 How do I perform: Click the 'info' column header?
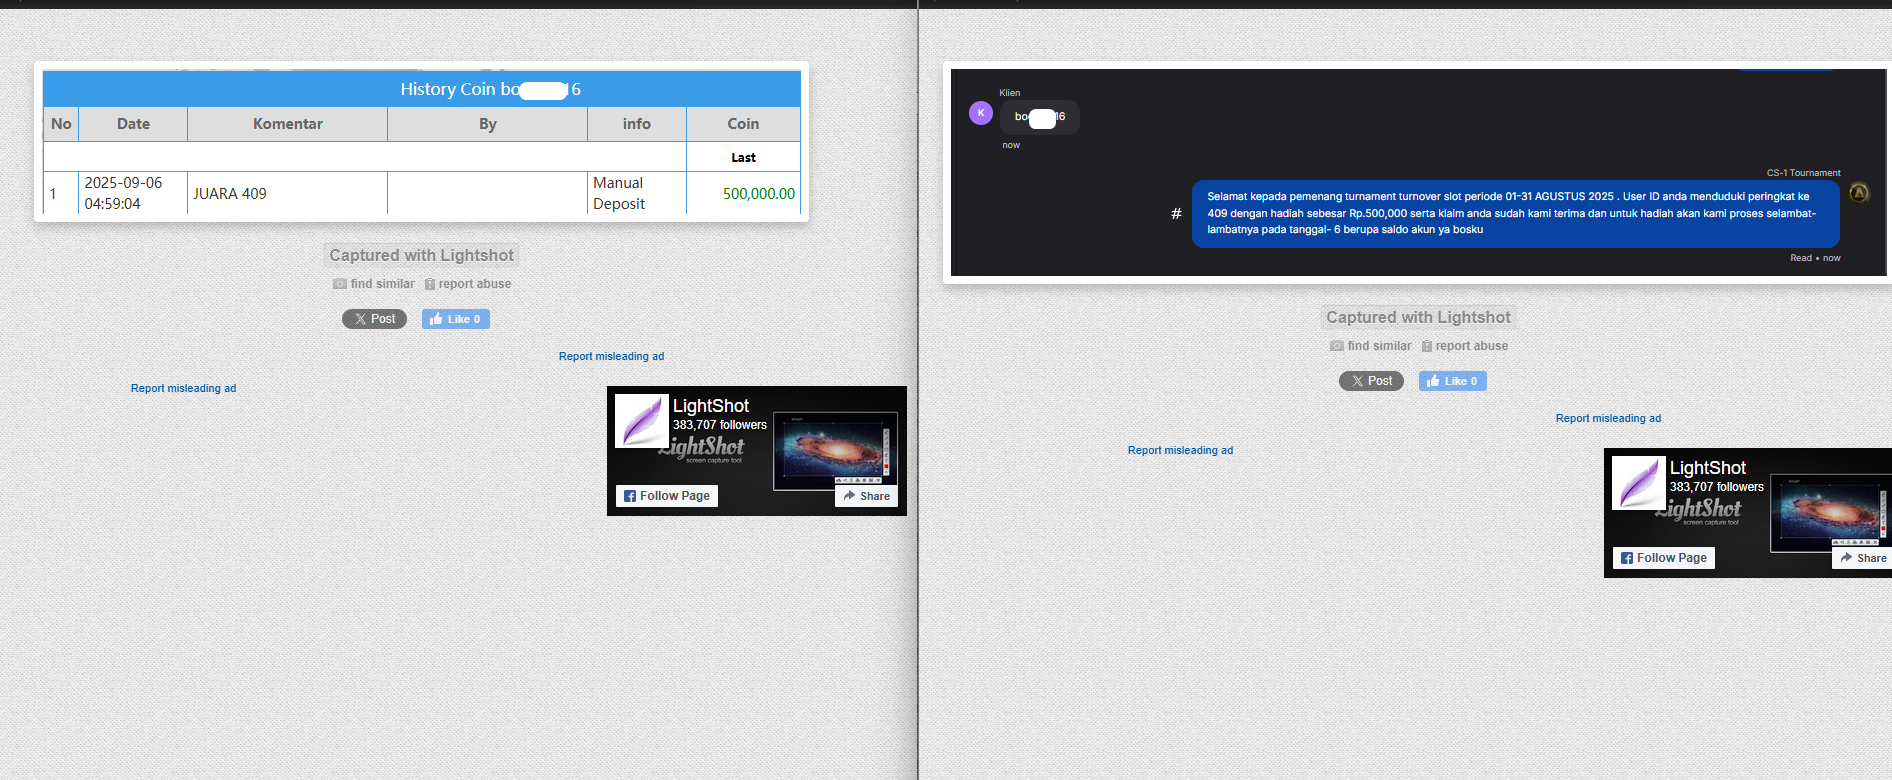[x=637, y=124]
